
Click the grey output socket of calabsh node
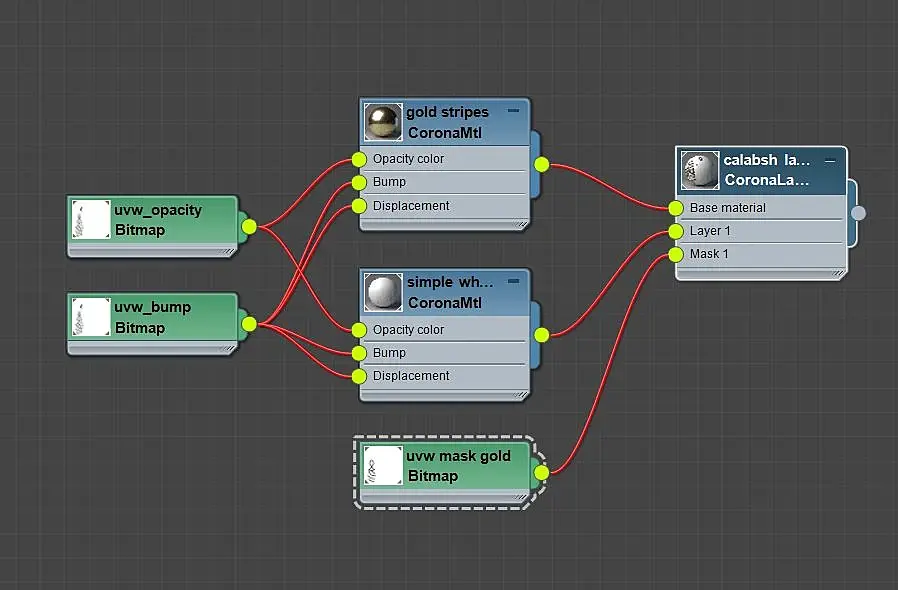pyautogui.click(x=858, y=213)
